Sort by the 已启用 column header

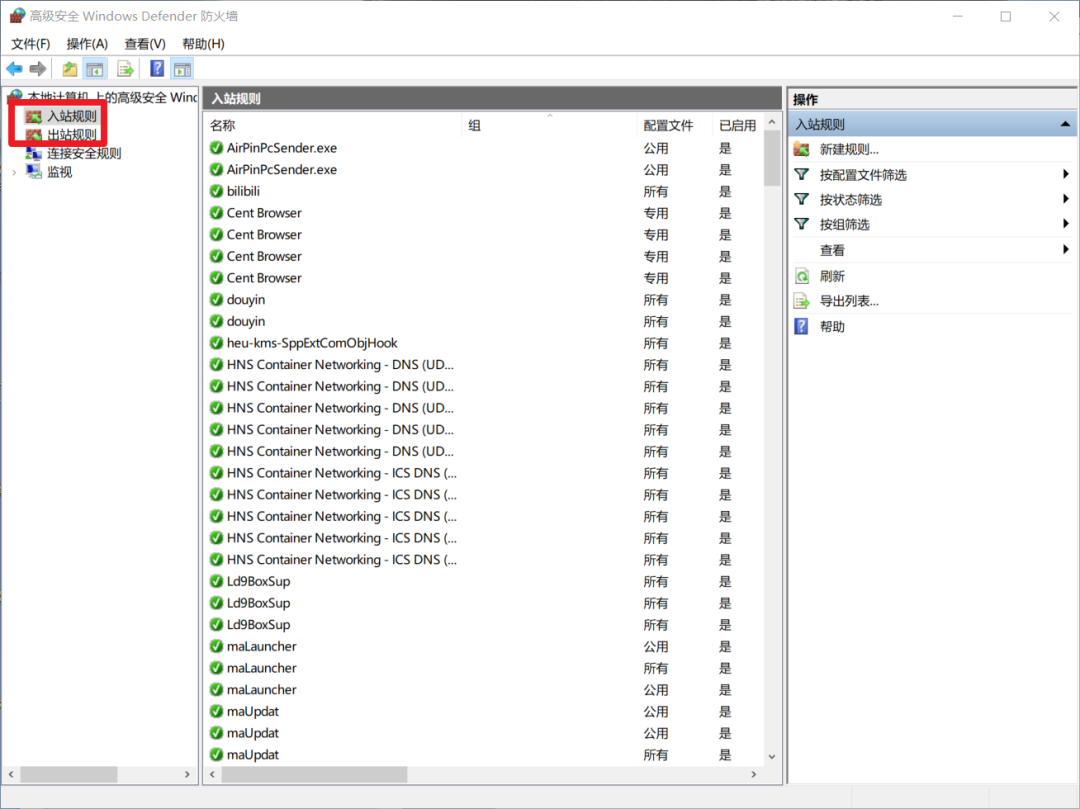(x=738, y=125)
